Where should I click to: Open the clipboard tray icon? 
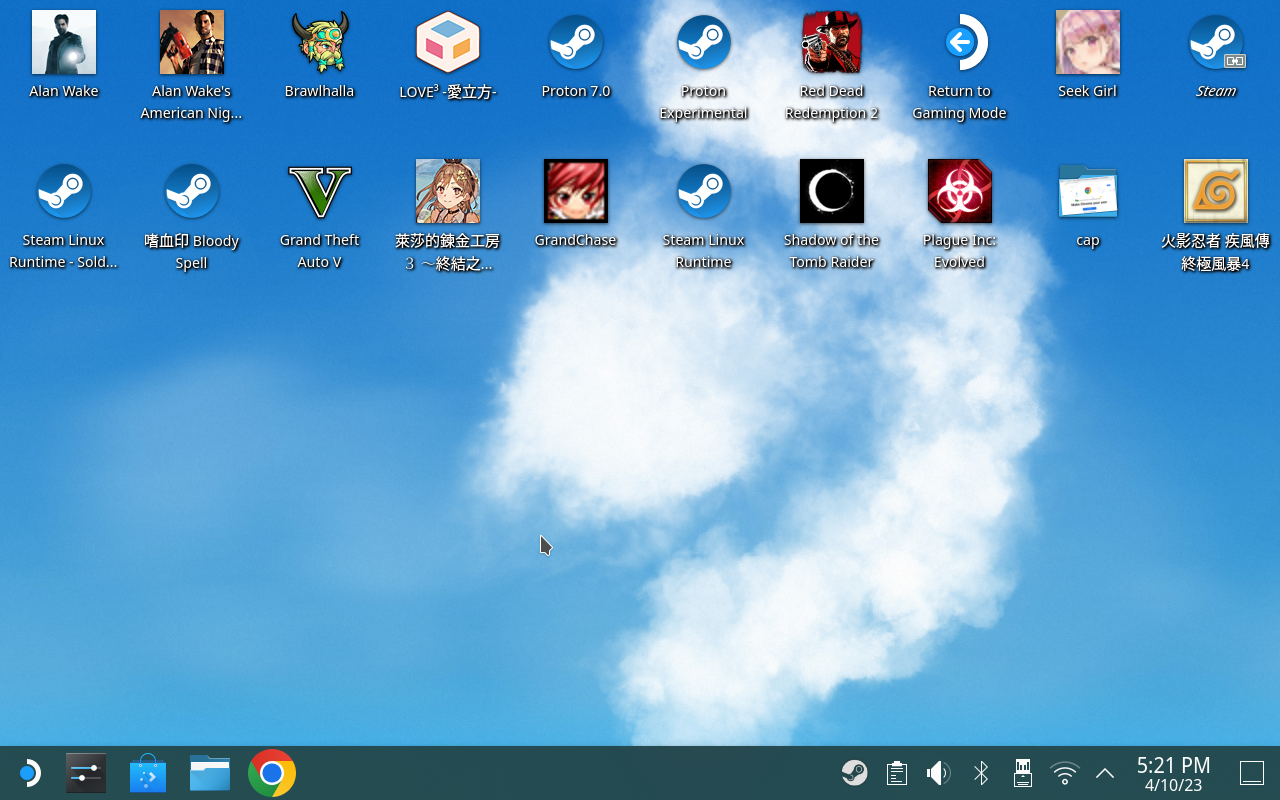(x=897, y=773)
